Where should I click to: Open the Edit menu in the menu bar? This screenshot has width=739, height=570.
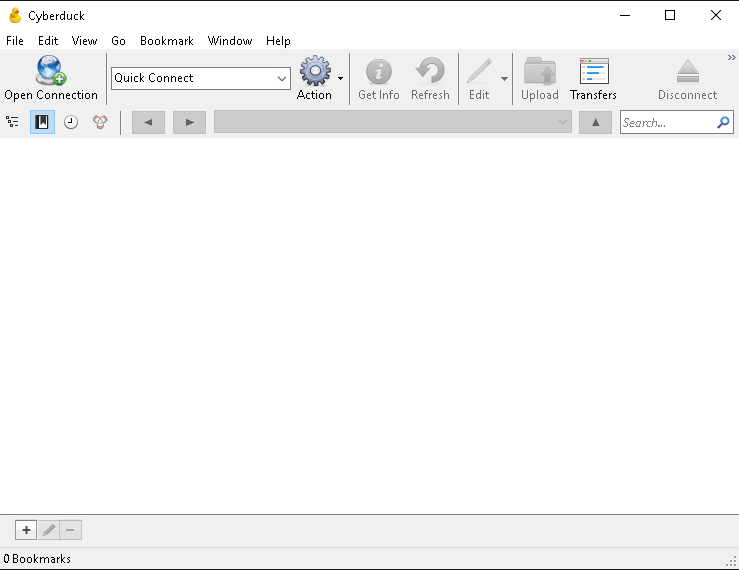[48, 41]
